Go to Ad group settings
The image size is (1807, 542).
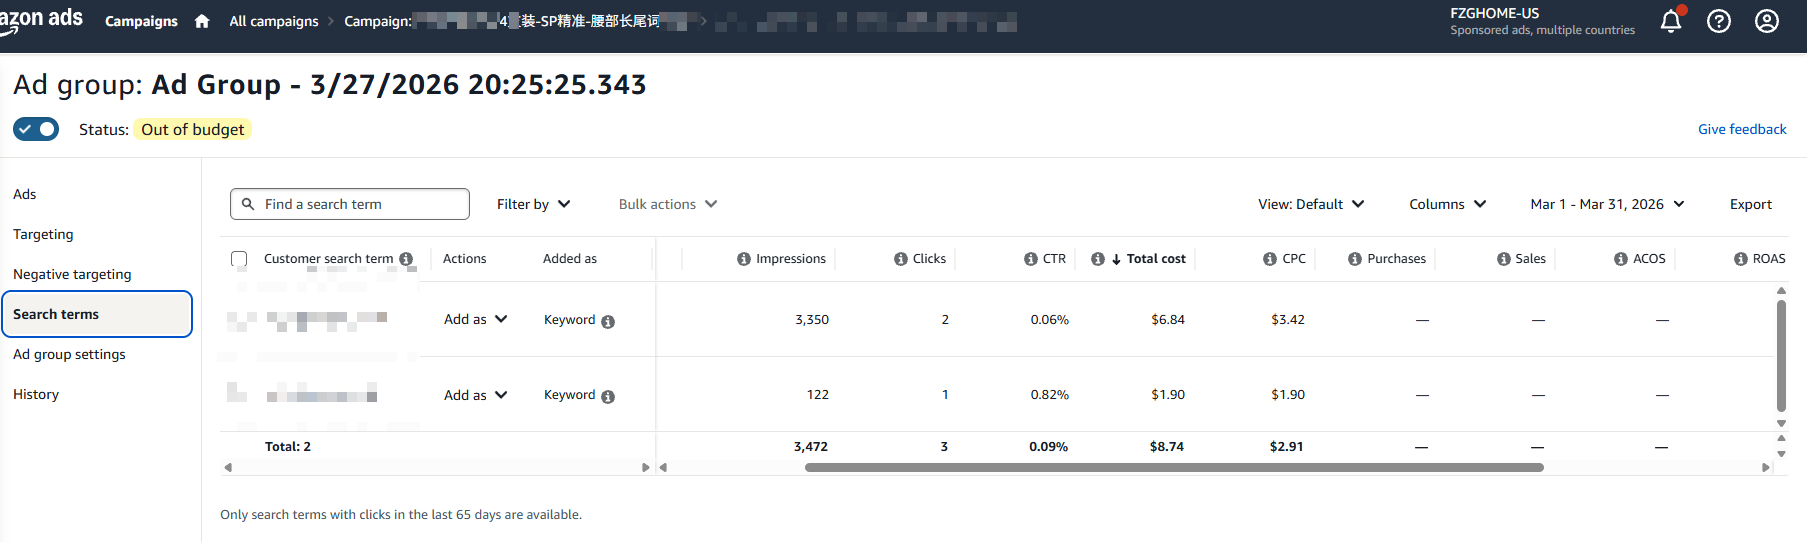(x=69, y=354)
